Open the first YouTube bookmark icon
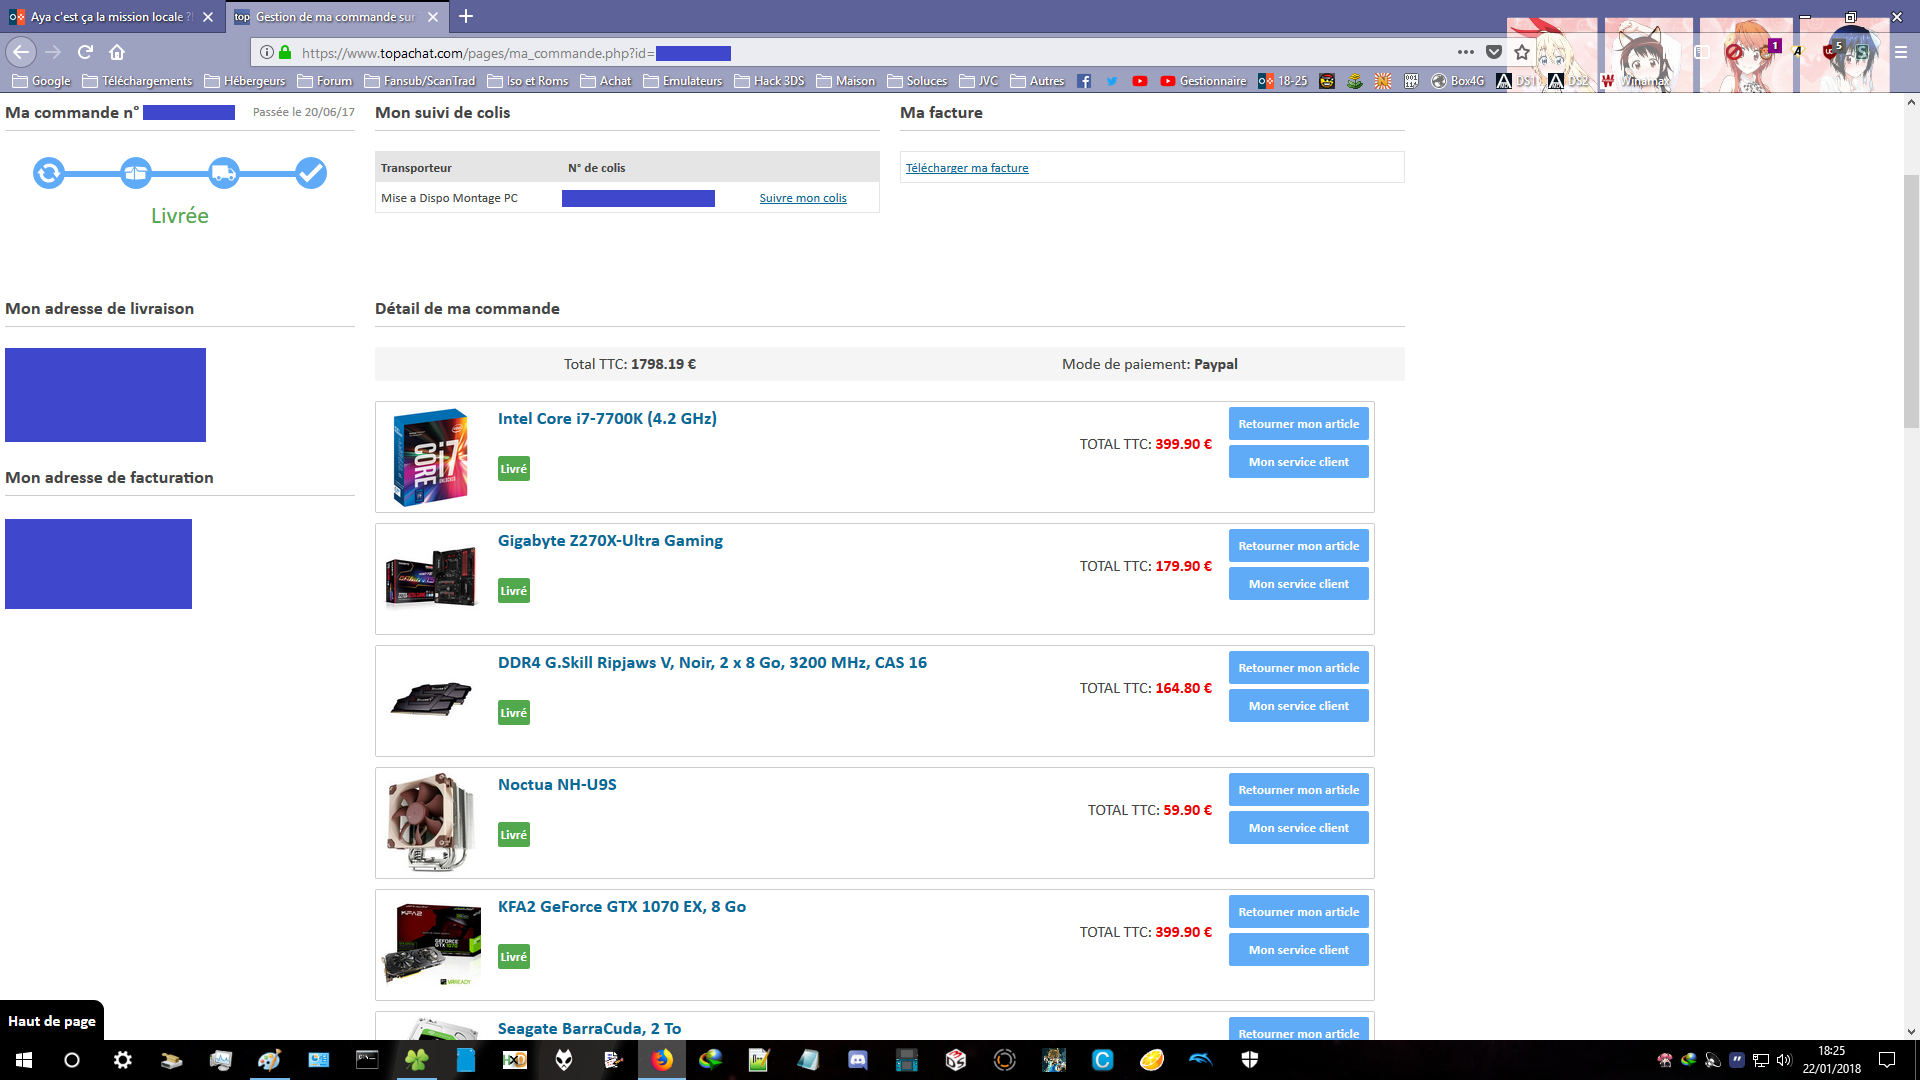This screenshot has height=1080, width=1920. coord(1140,81)
